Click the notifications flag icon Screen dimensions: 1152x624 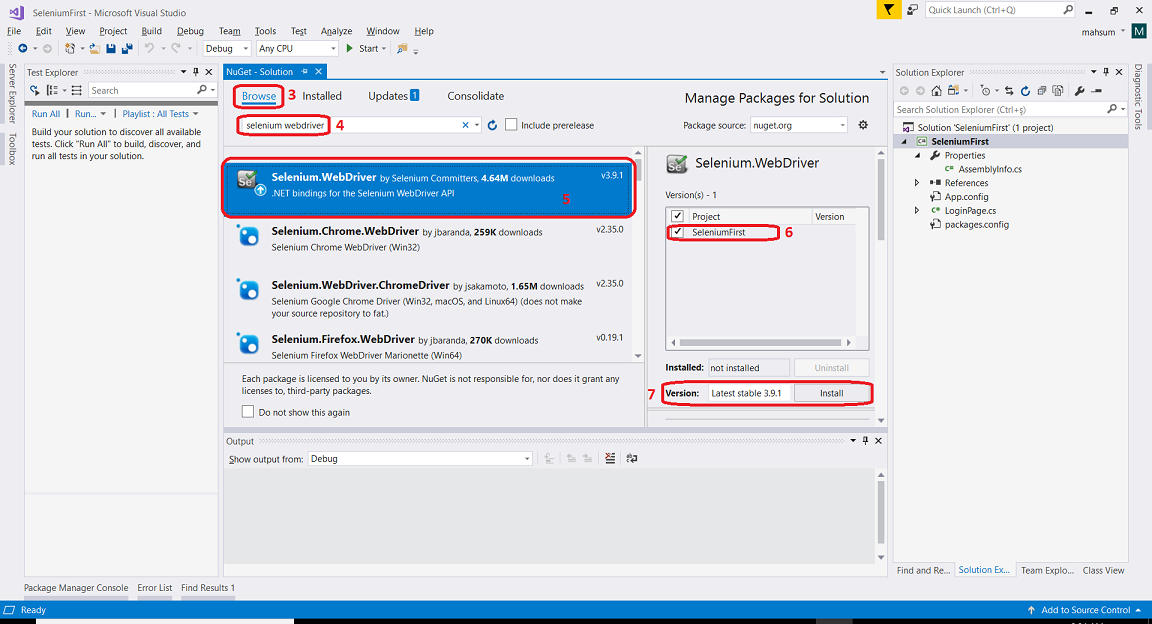coord(889,10)
